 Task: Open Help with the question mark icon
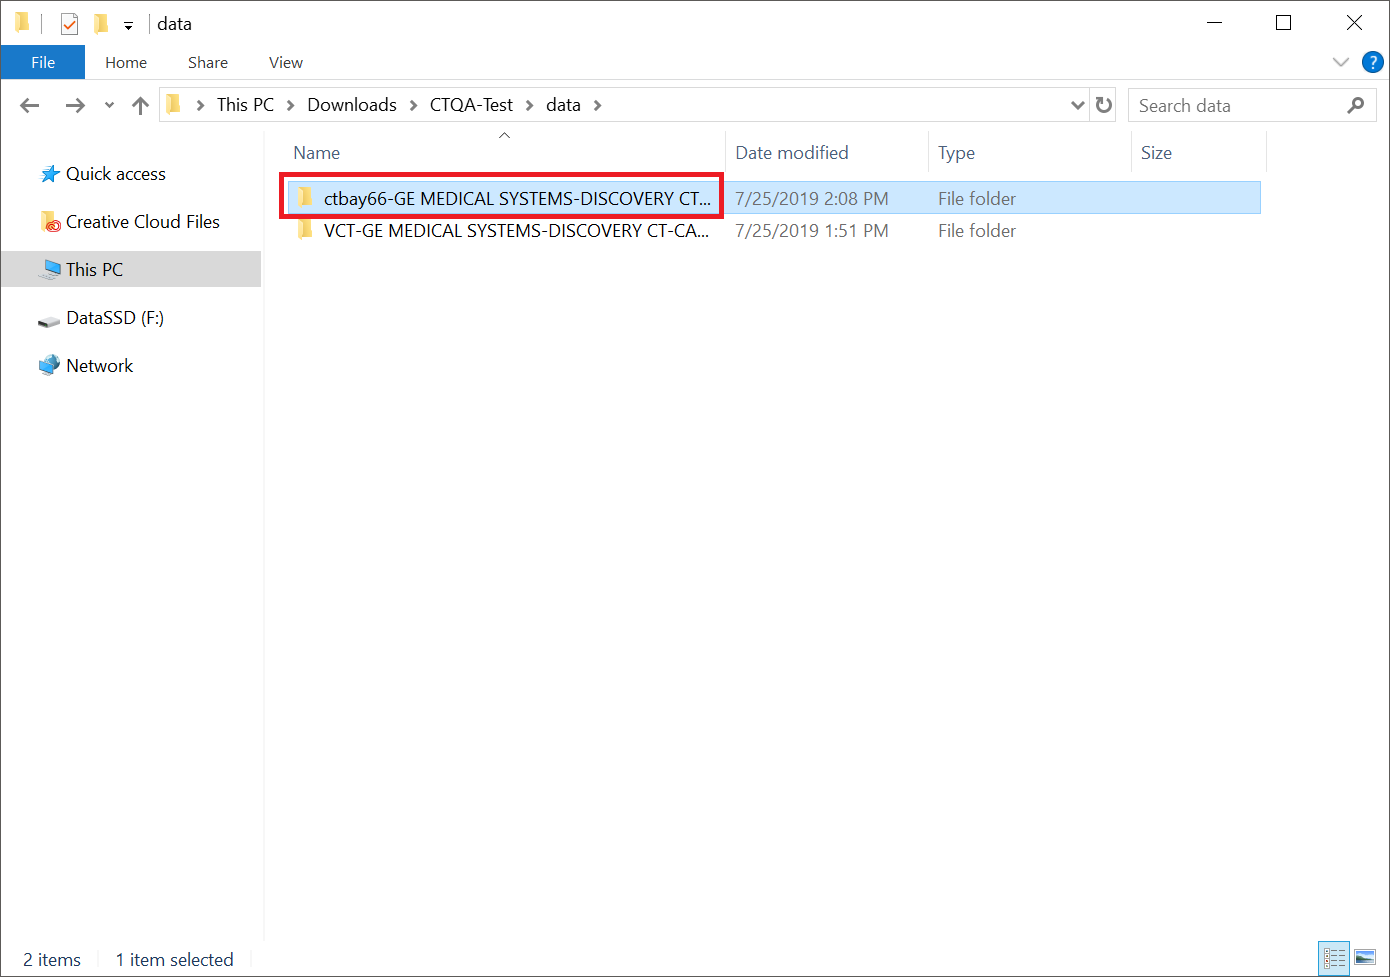pos(1373,62)
